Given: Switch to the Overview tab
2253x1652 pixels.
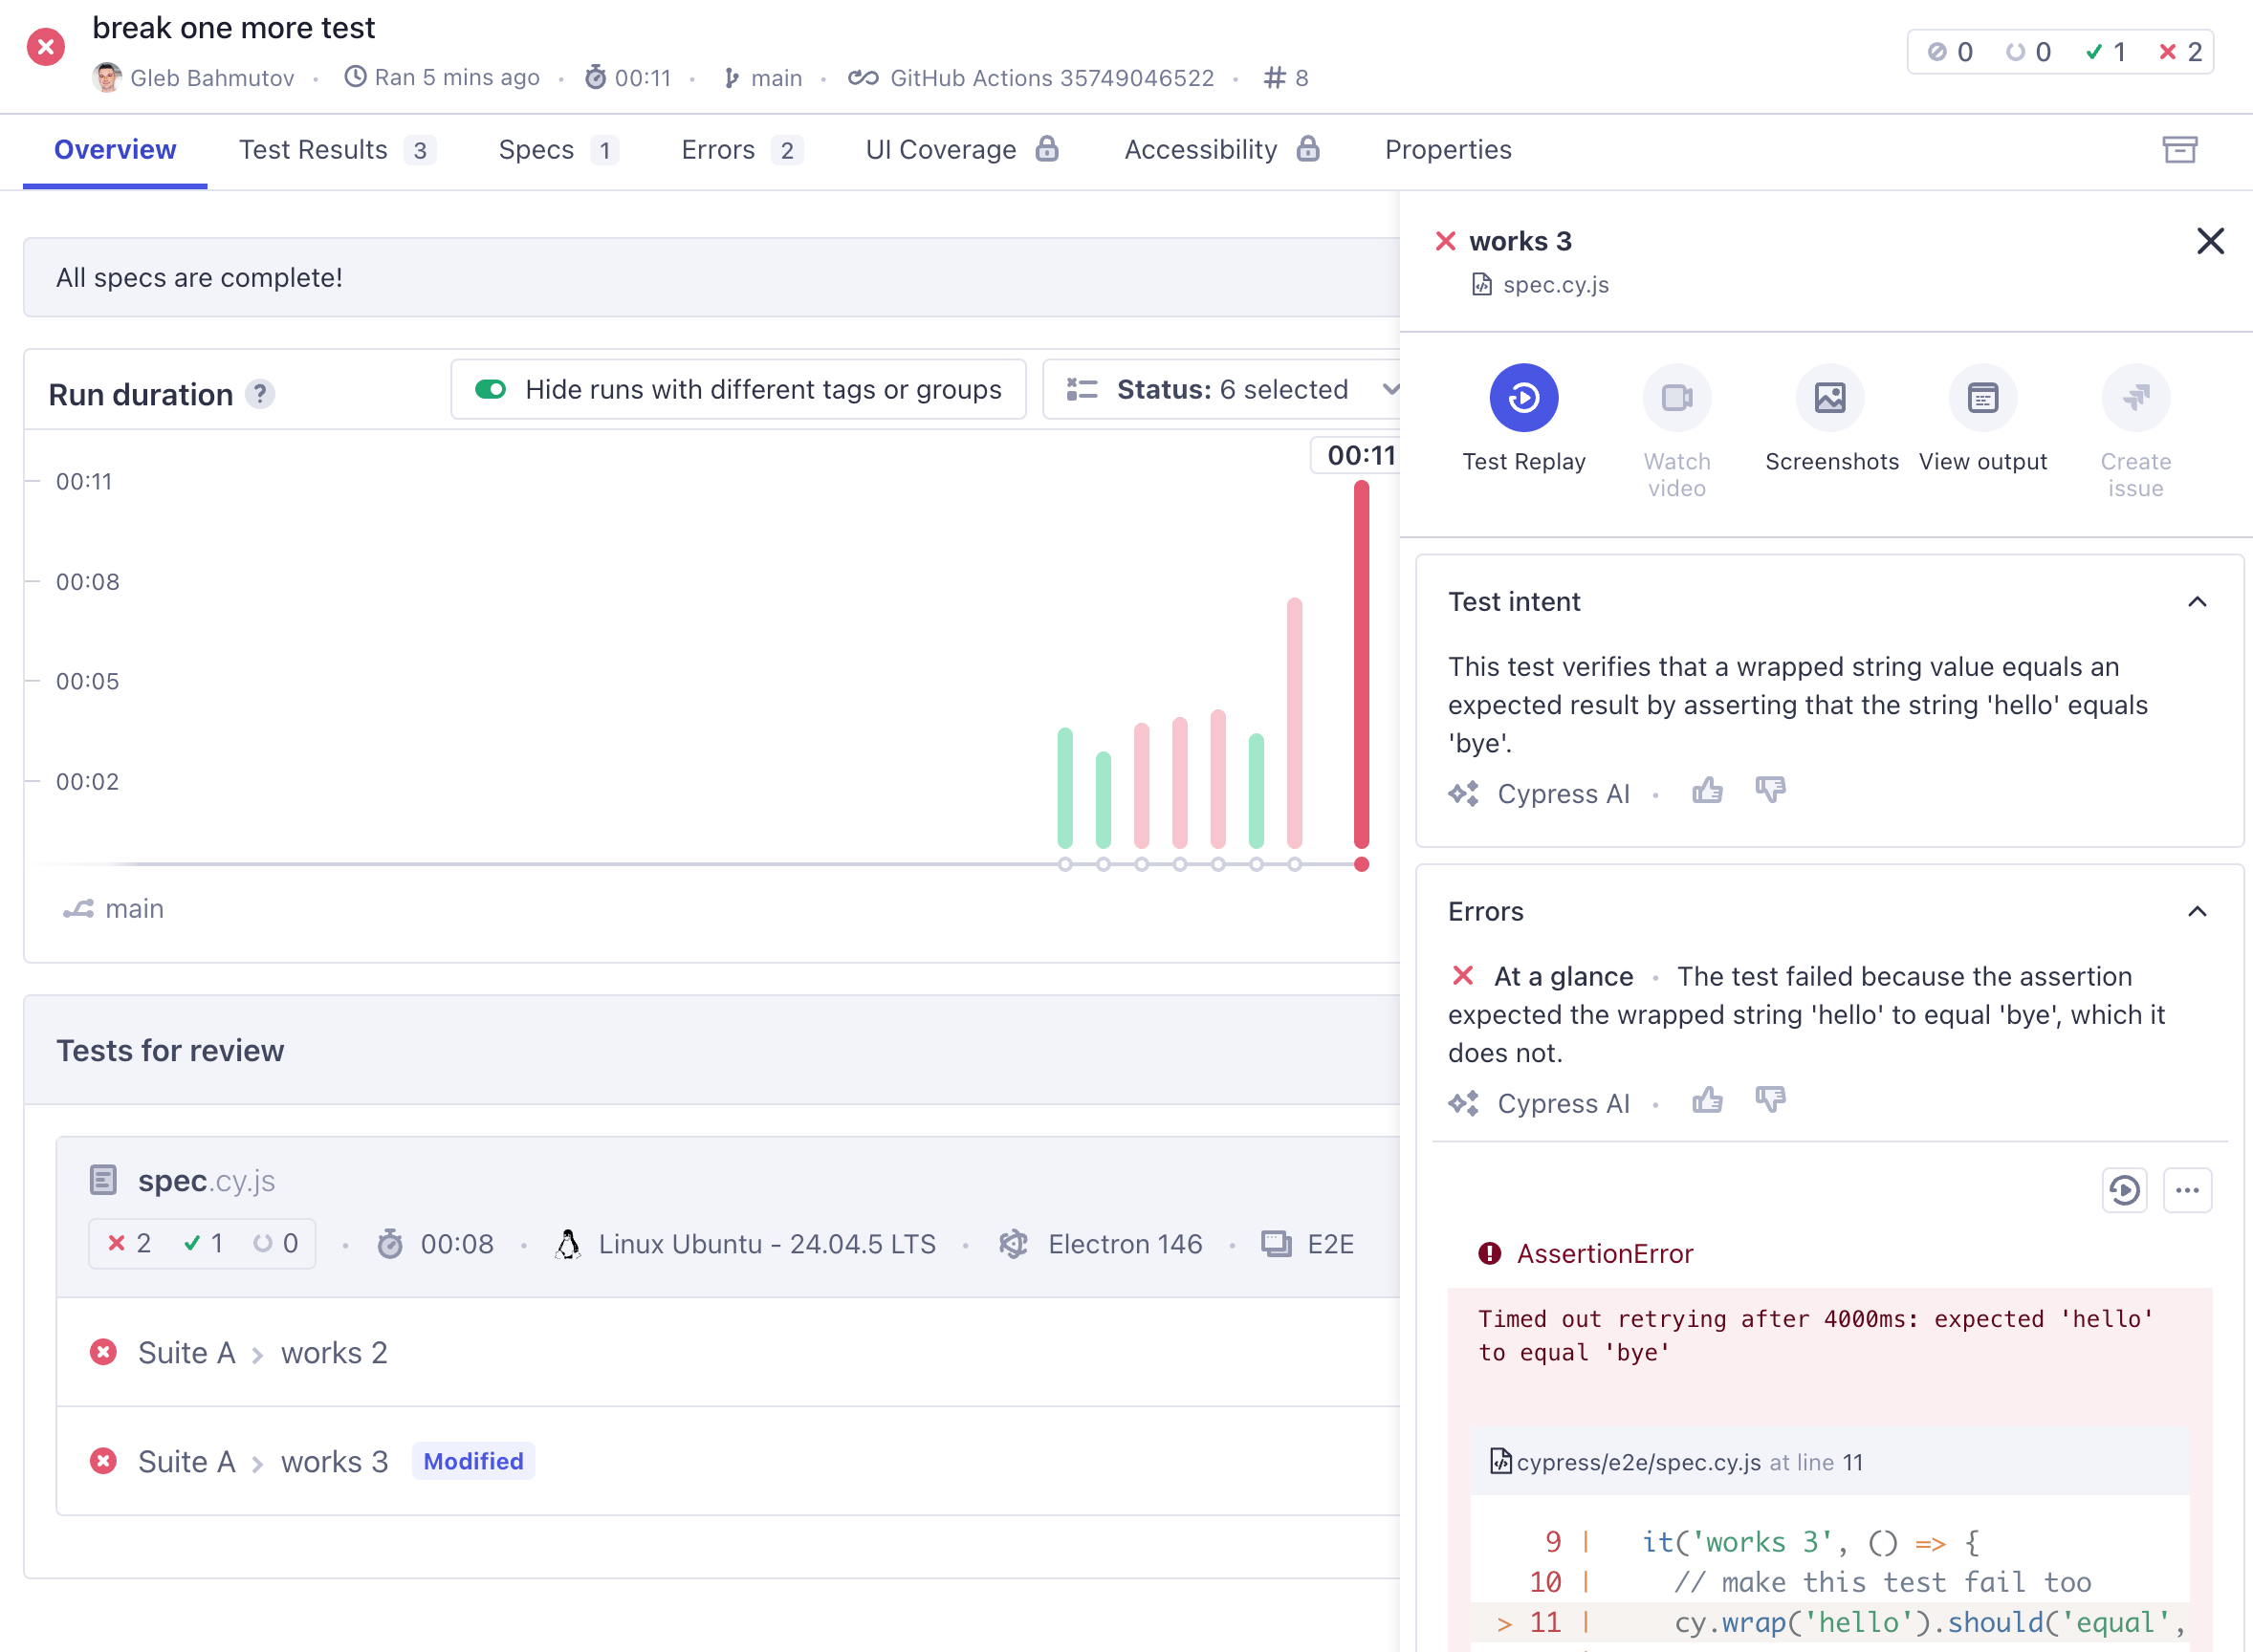Looking at the screenshot, I should coord(115,150).
